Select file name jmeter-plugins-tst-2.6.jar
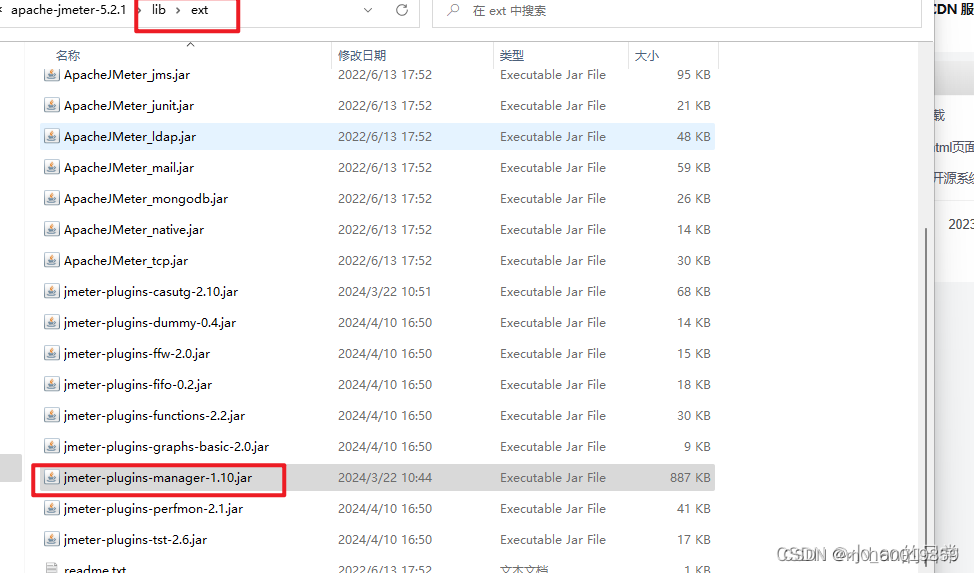Screen dimensions: 974x573 coord(135,539)
